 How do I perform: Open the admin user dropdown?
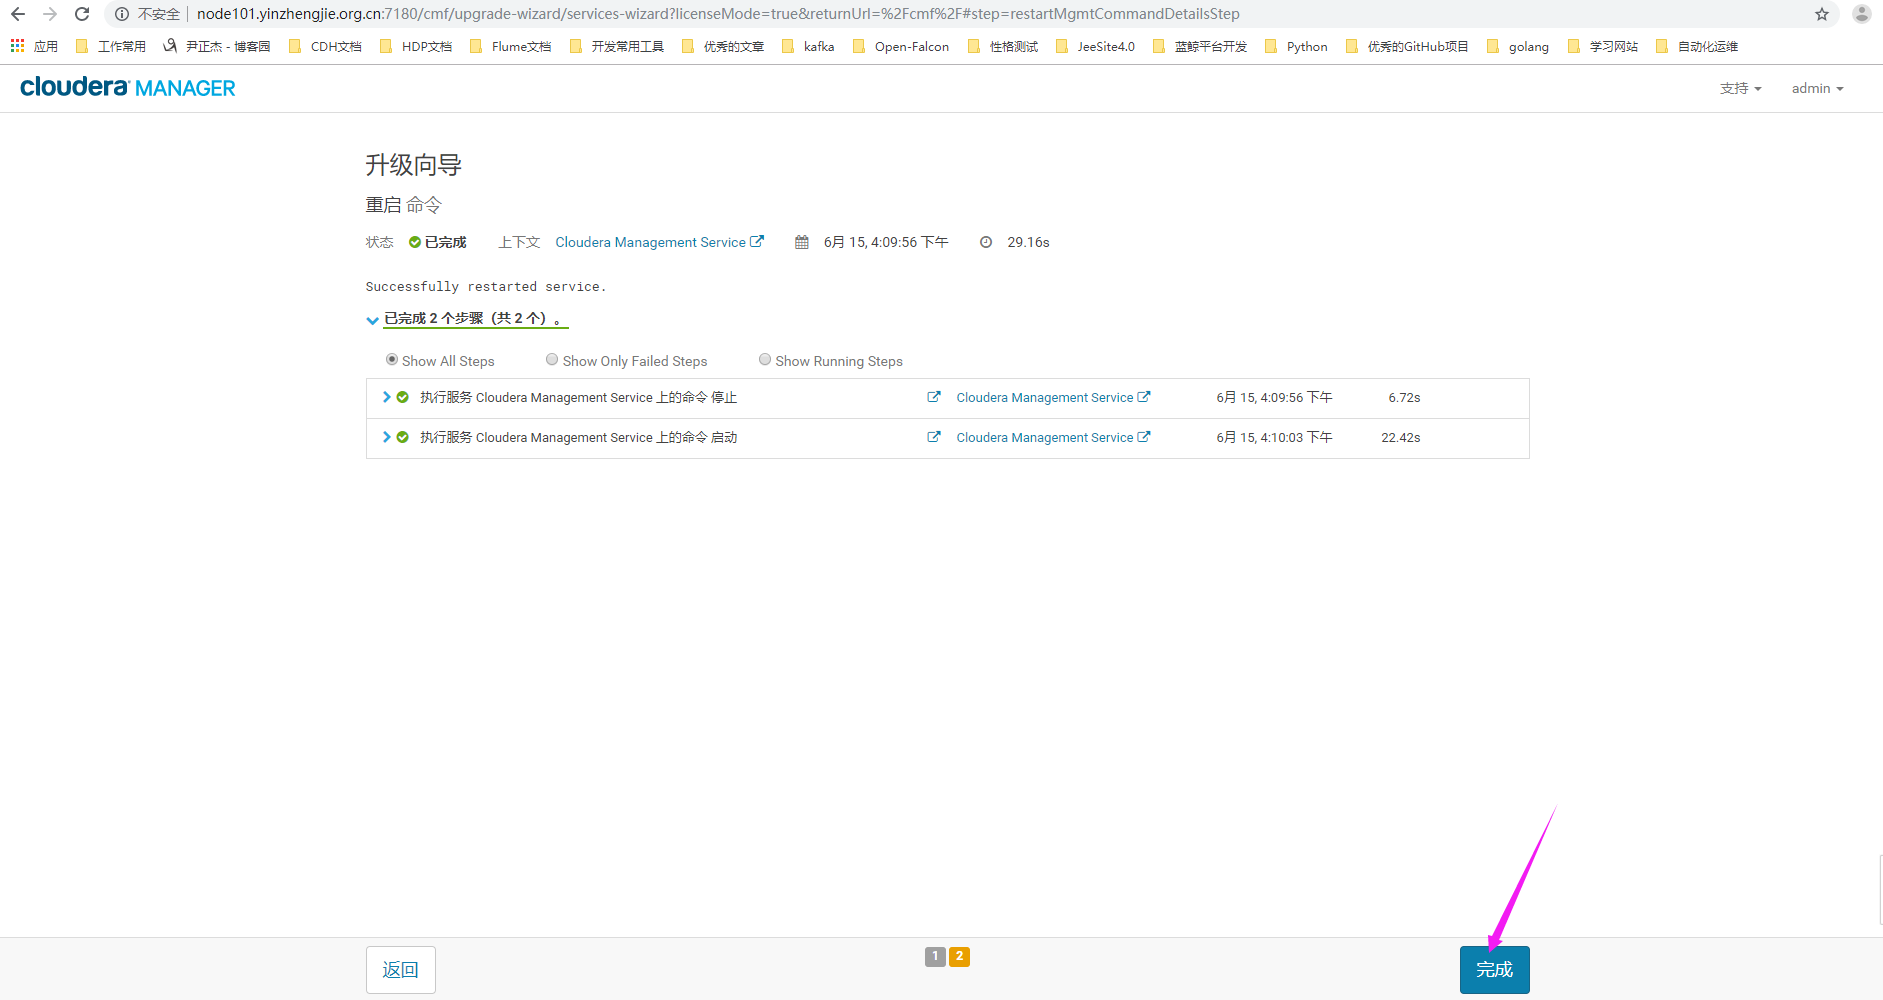pyautogui.click(x=1817, y=88)
